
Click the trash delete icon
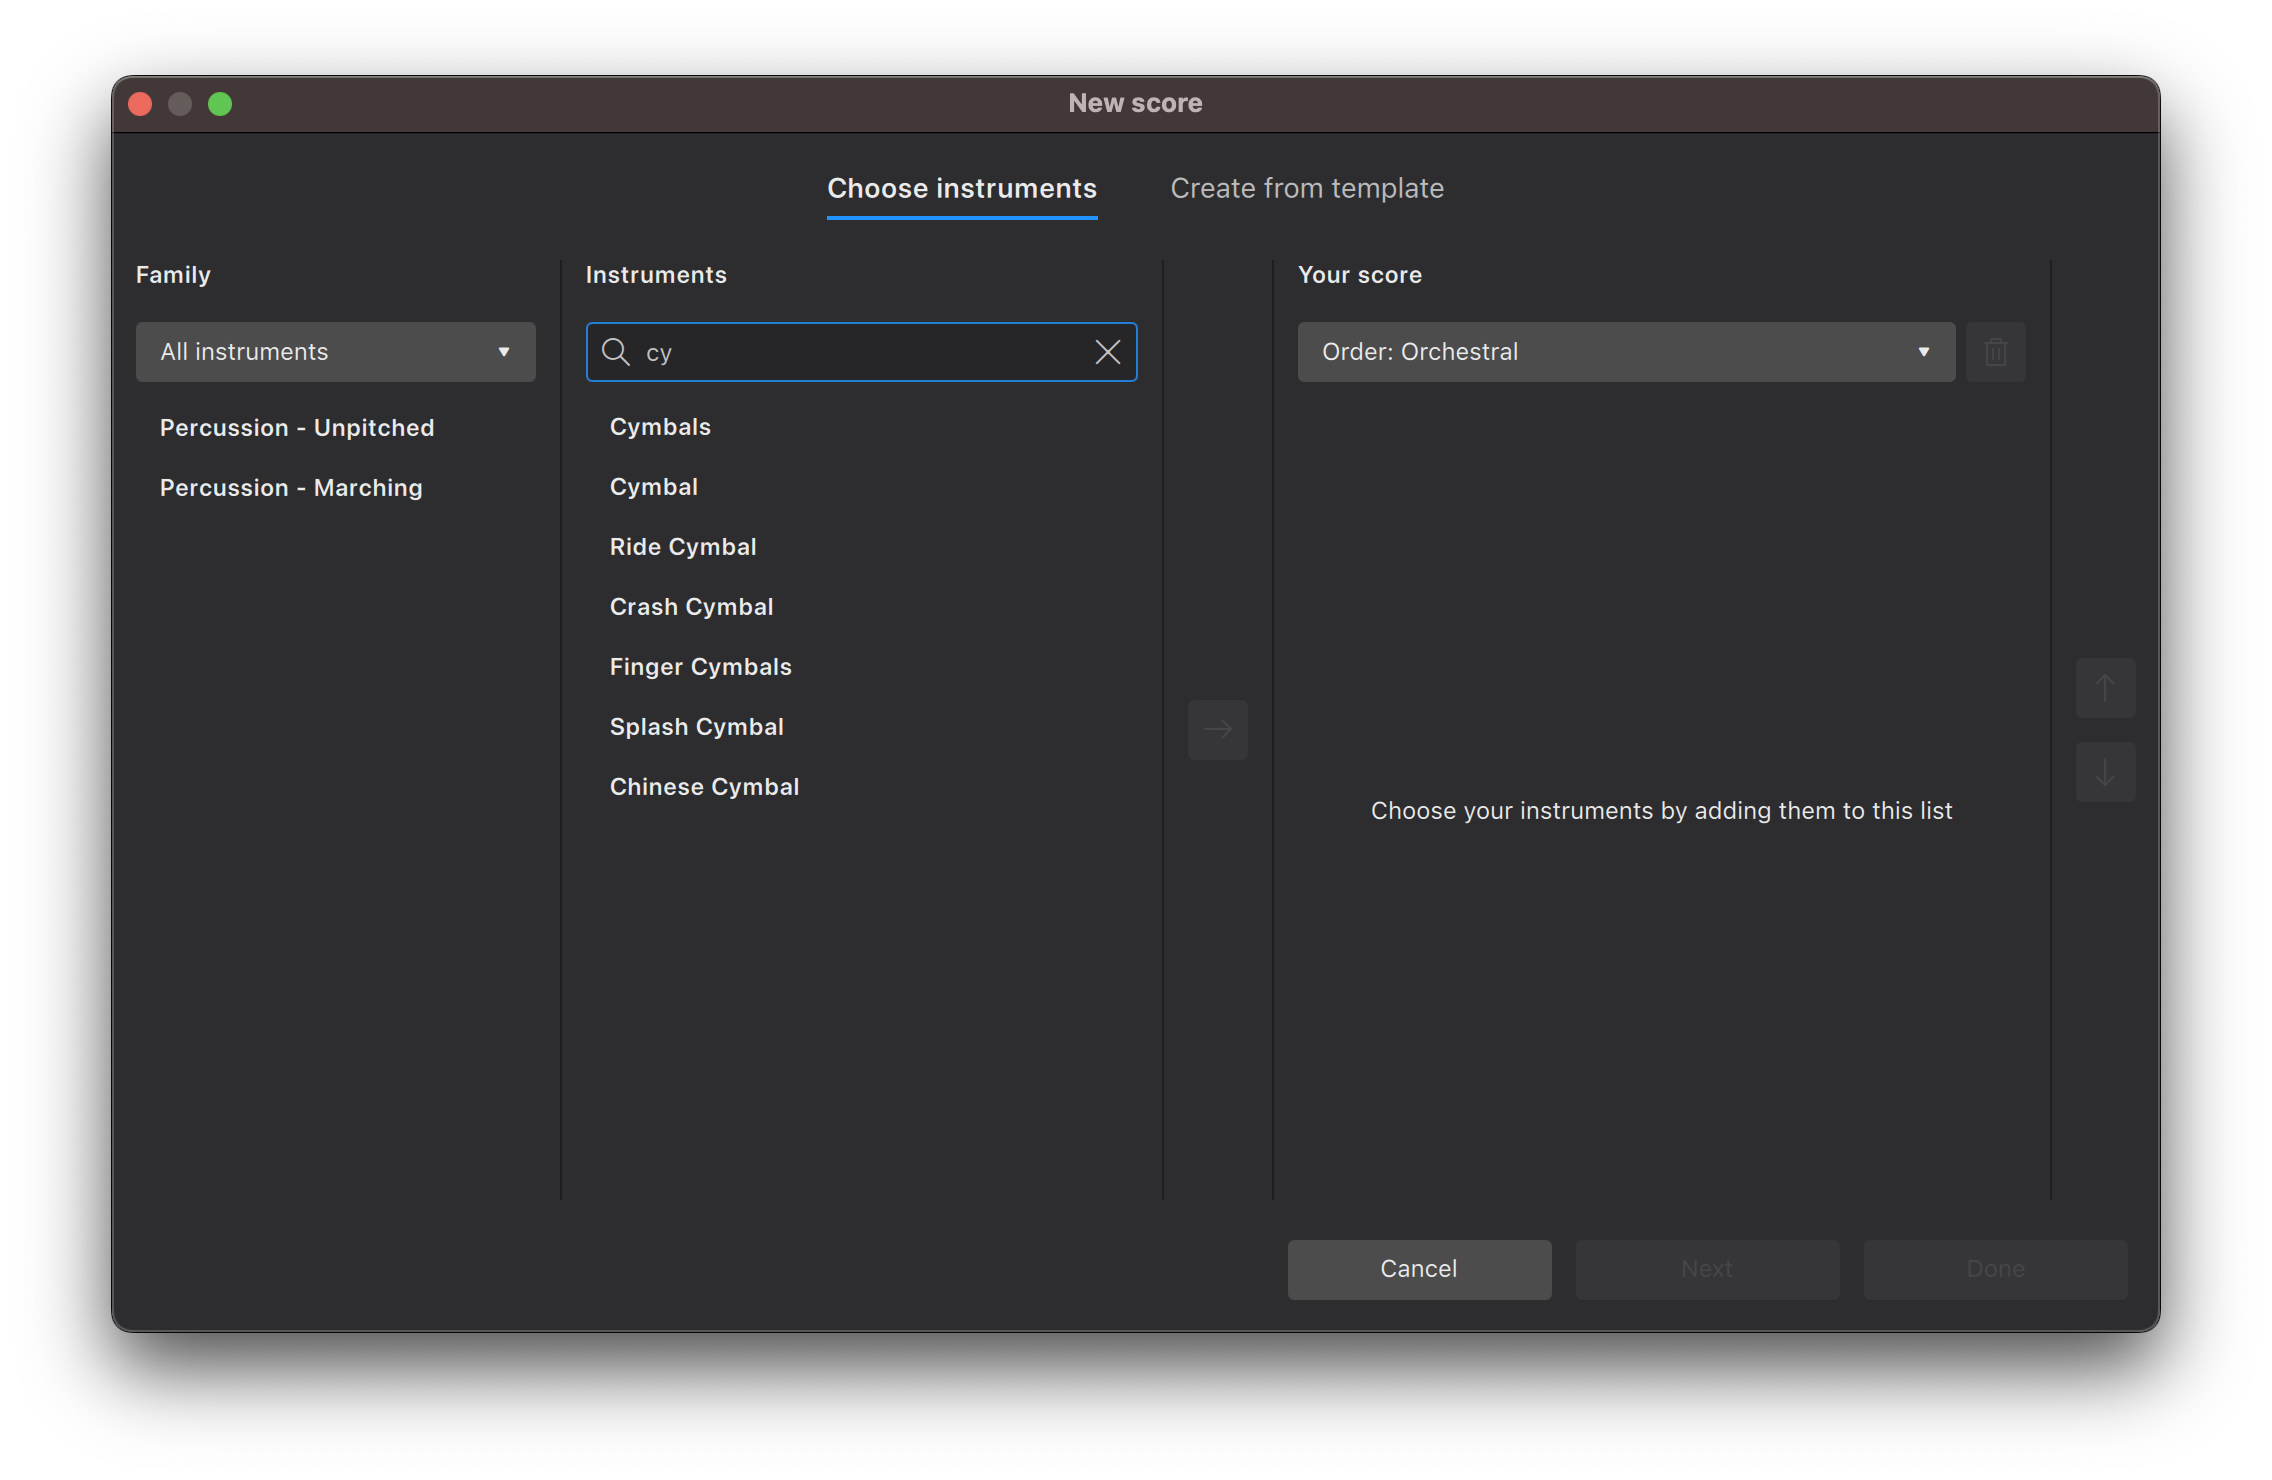tap(1995, 352)
